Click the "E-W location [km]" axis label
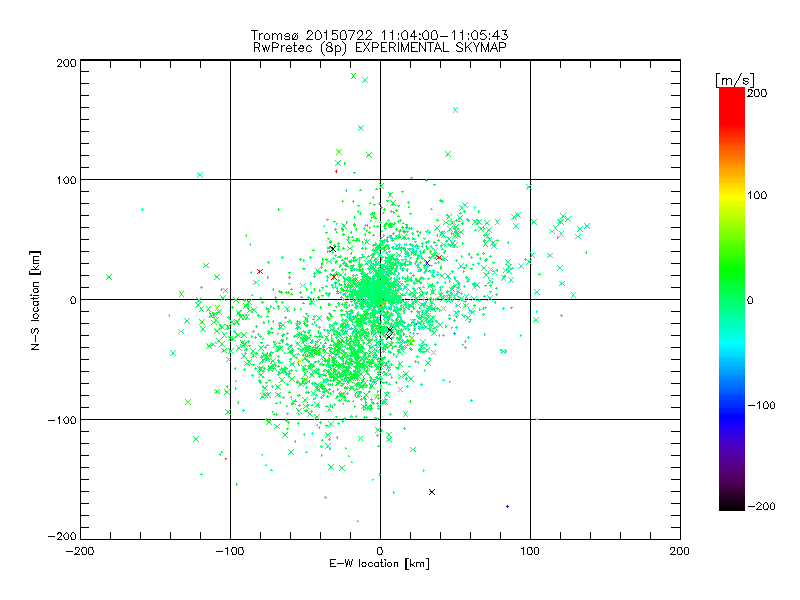This screenshot has height=600, width=800. 379,564
